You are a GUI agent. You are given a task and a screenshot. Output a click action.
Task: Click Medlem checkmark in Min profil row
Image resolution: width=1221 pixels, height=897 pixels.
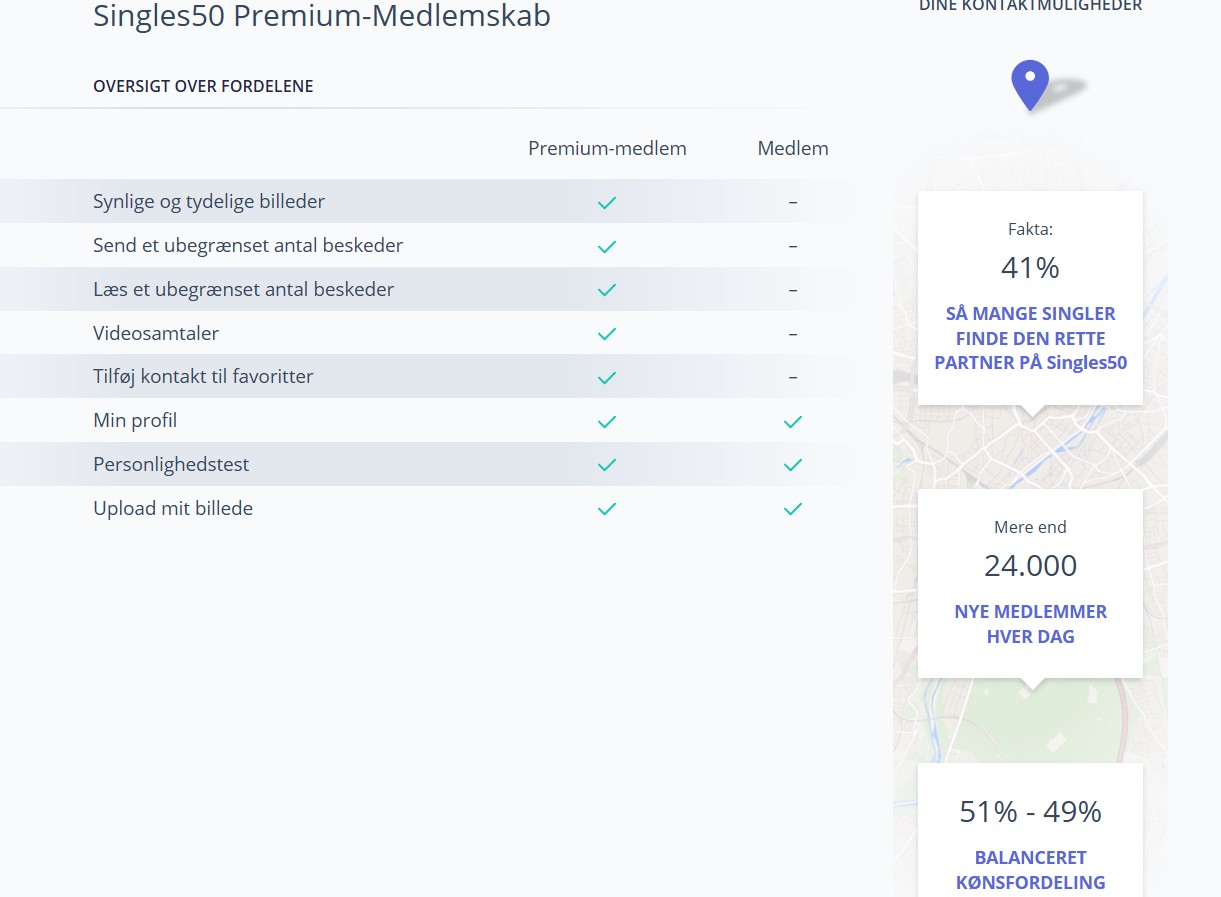[793, 422]
